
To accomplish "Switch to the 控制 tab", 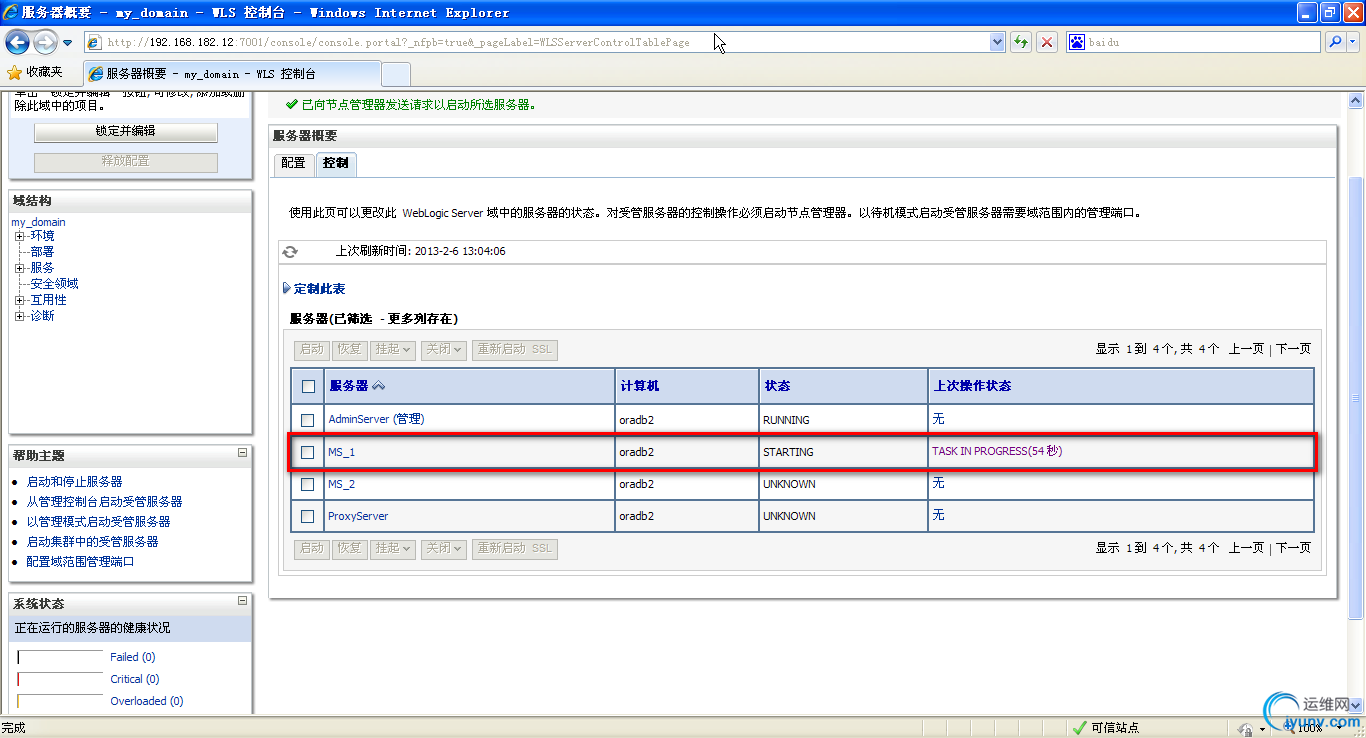I will pyautogui.click(x=336, y=163).
